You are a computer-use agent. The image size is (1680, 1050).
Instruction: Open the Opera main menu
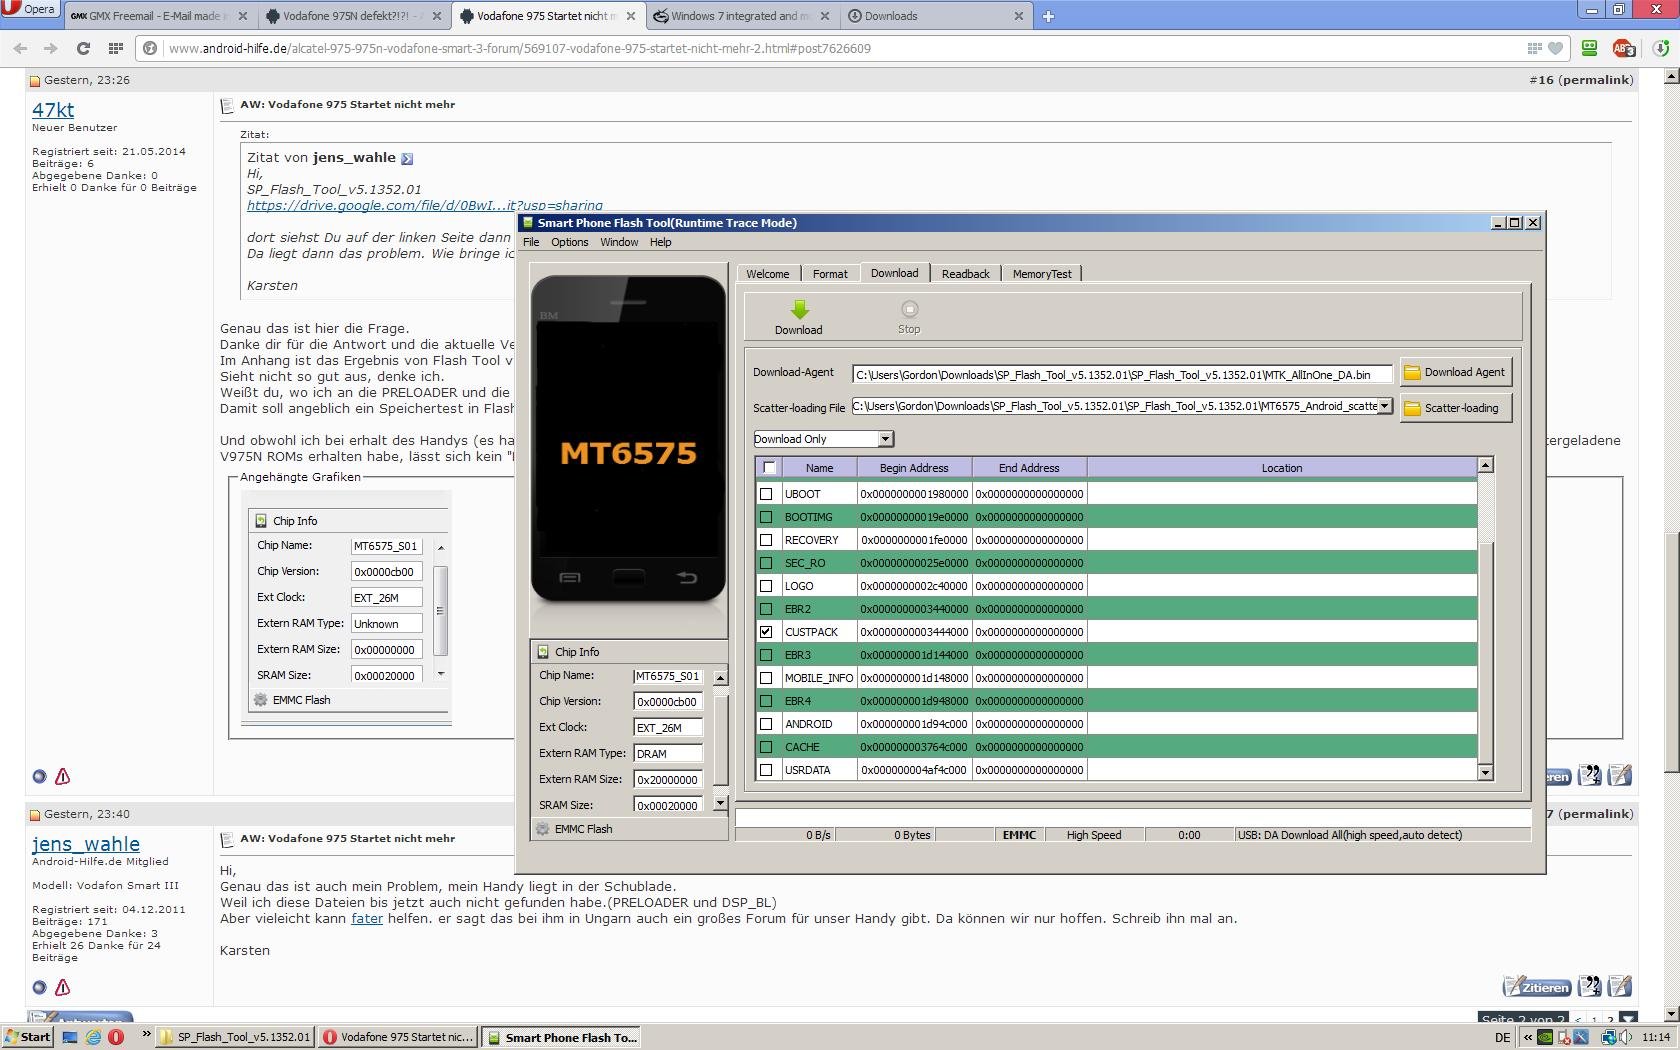coord(30,10)
